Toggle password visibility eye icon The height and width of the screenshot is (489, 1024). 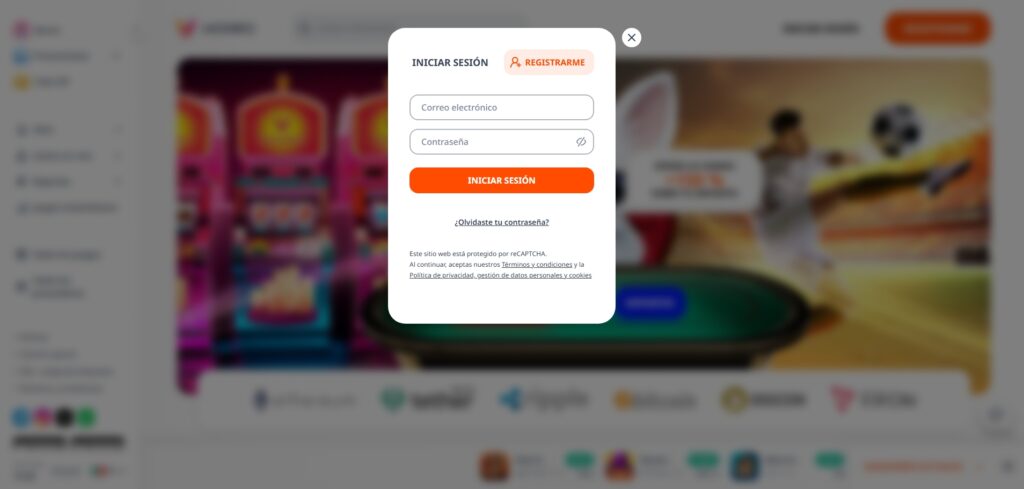click(581, 142)
